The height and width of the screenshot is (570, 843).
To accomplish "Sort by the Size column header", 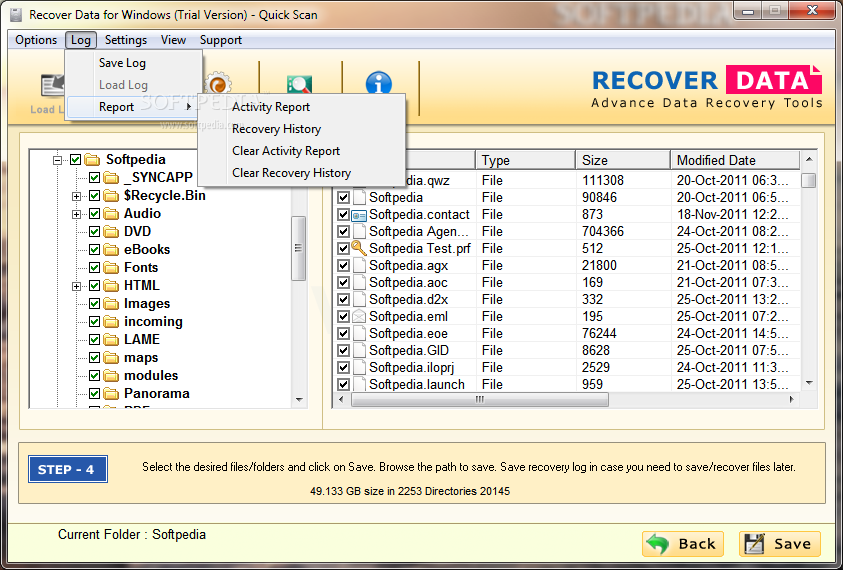I will pos(623,160).
